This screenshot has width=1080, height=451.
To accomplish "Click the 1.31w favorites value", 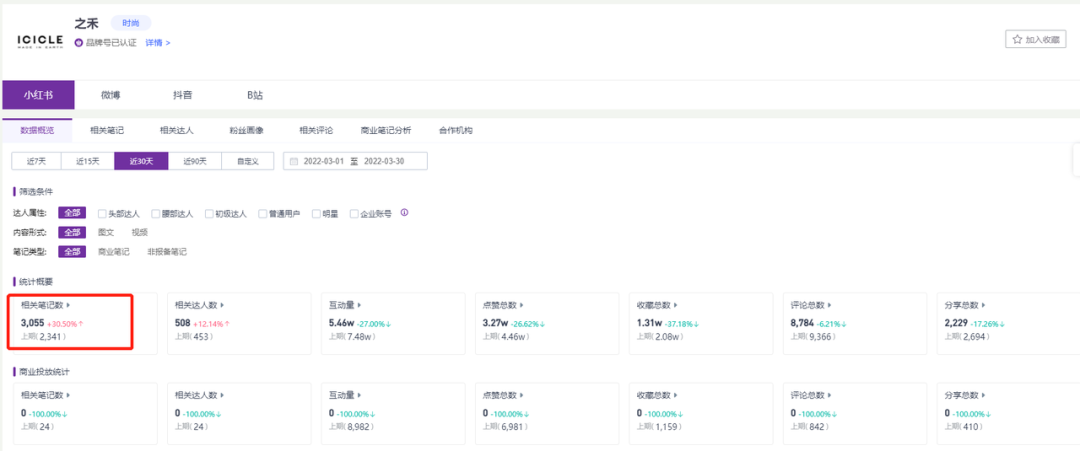I will click(x=650, y=322).
